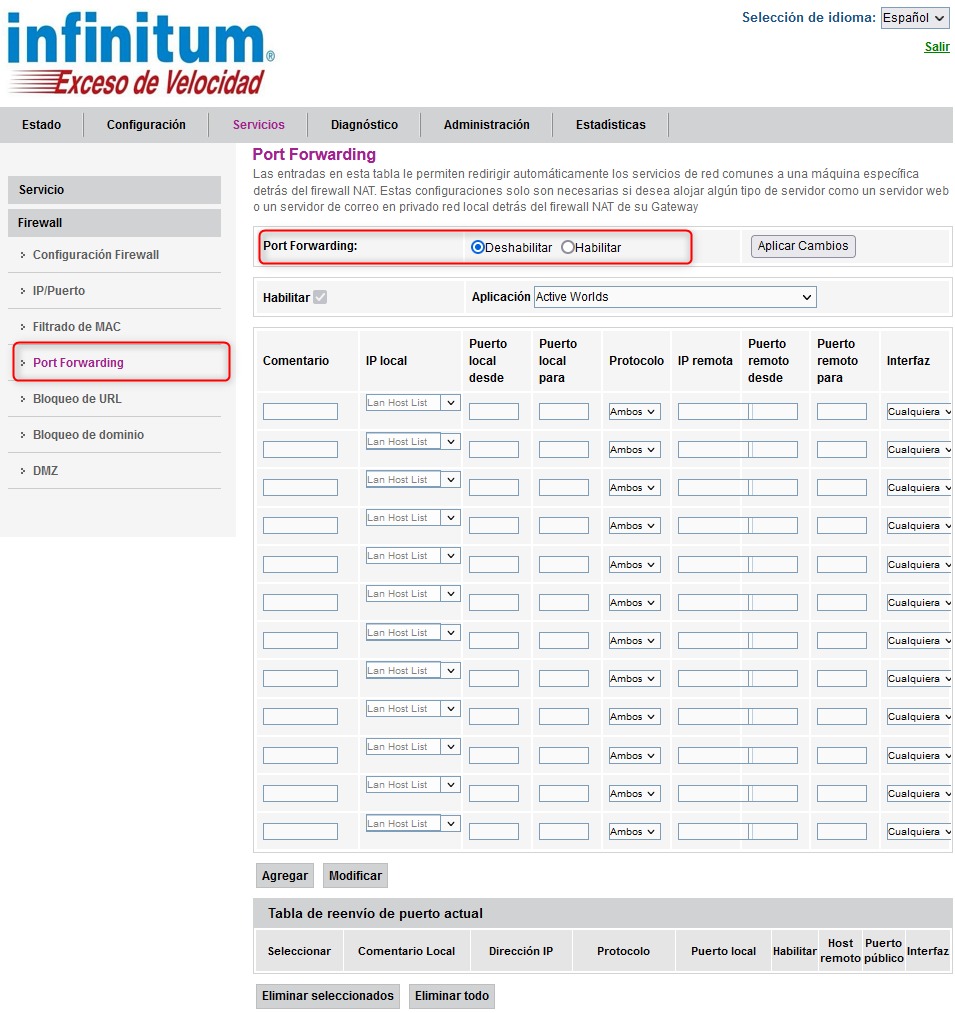Open the first Interfaz dropdown showing Cualquiera

[x=917, y=410]
